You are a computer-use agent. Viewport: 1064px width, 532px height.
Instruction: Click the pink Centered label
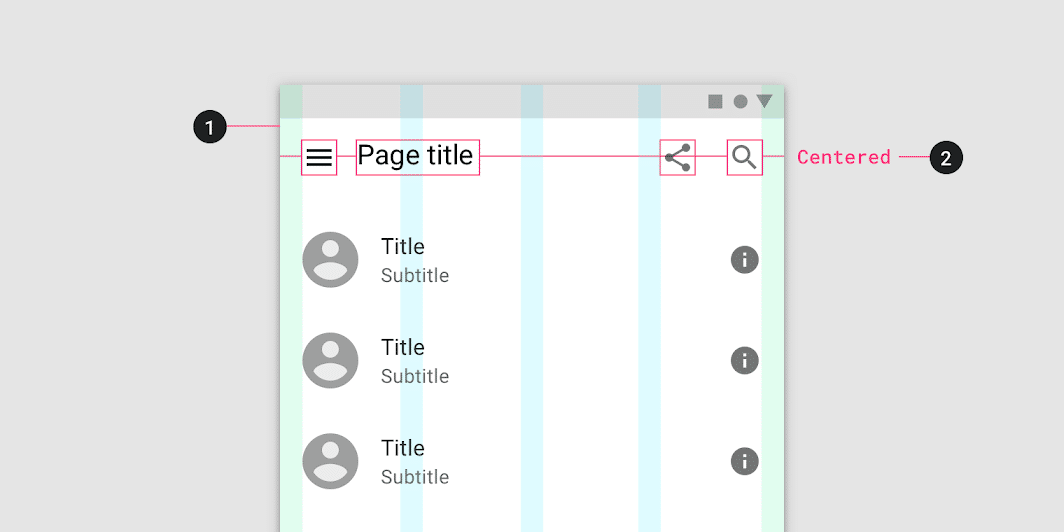843,157
